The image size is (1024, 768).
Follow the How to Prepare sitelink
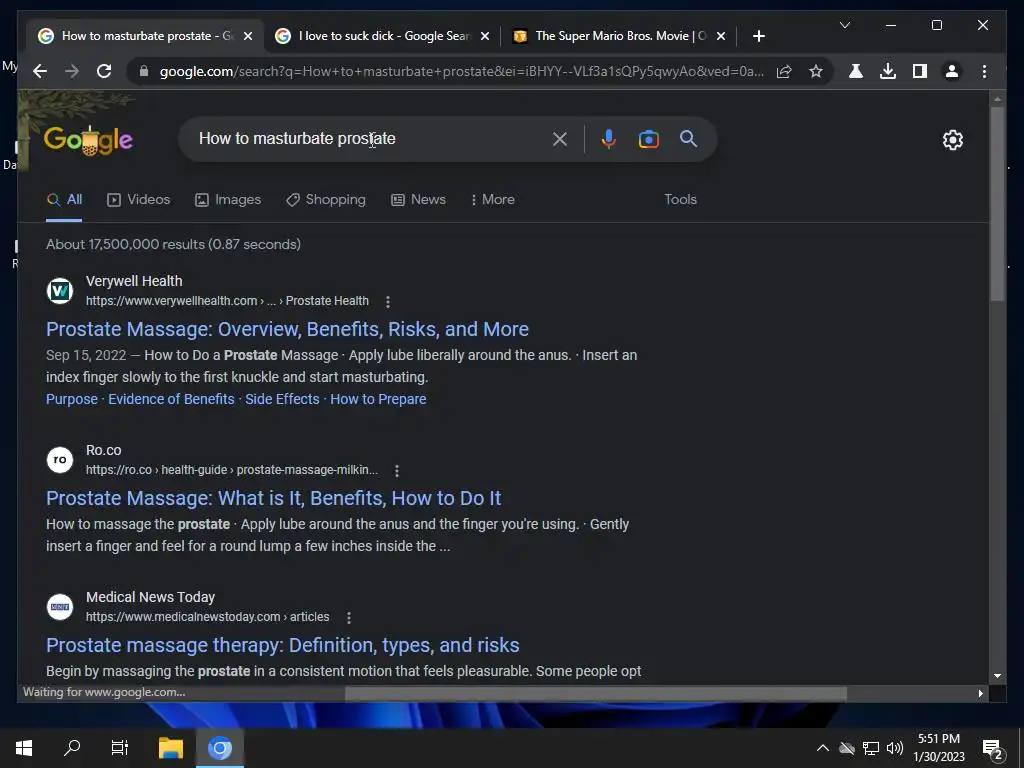pos(378,399)
